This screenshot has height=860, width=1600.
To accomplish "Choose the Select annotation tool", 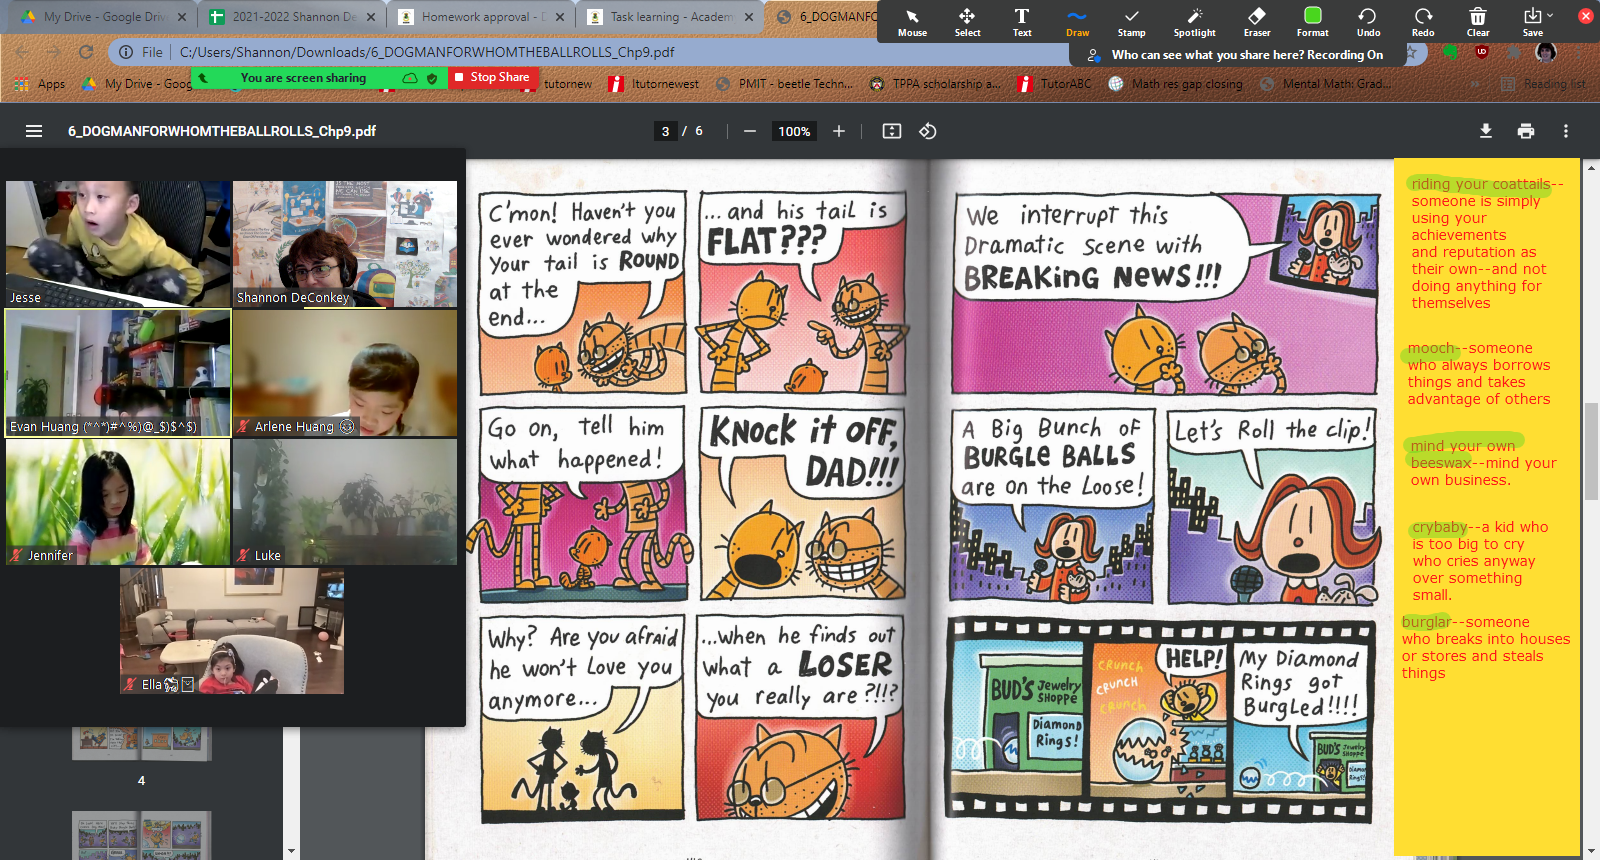I will pyautogui.click(x=967, y=22).
